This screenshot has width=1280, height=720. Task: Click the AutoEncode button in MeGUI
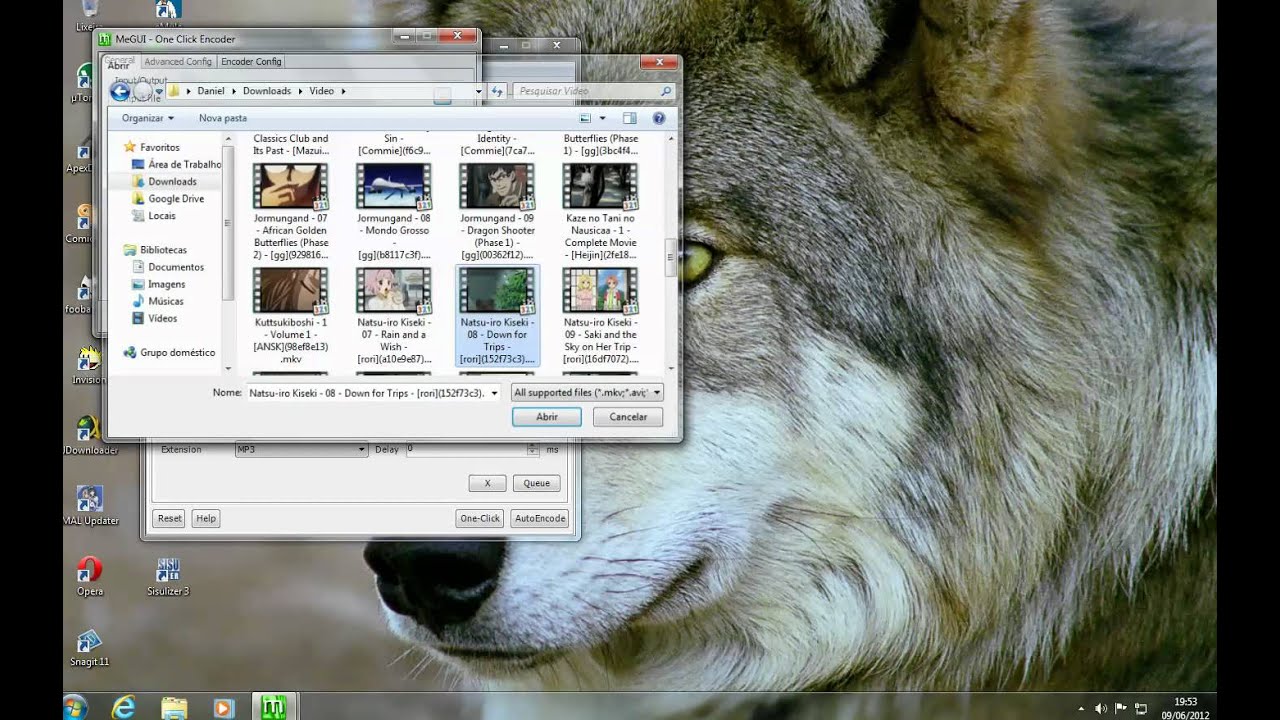(x=539, y=518)
